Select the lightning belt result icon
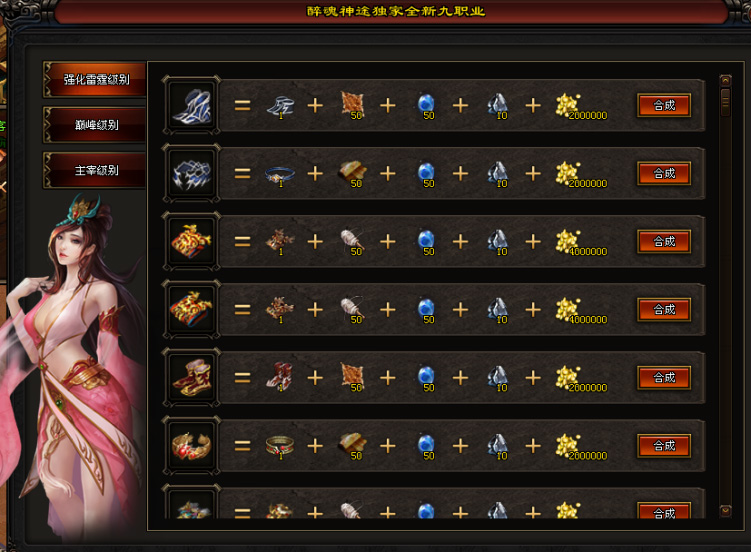The width and height of the screenshot is (751, 553). (x=191, y=173)
